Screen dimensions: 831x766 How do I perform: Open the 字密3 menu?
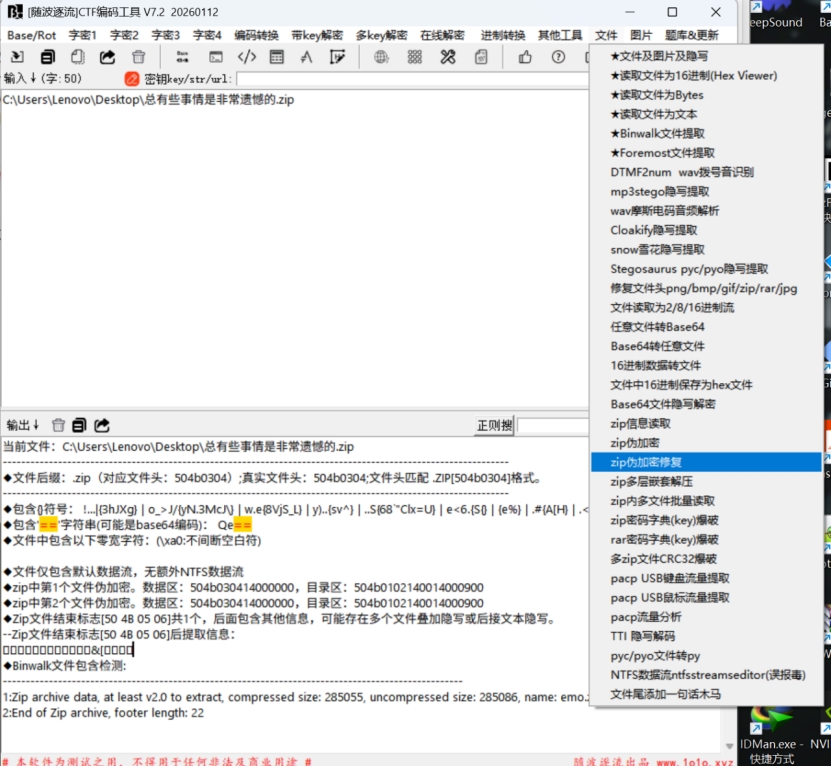[165, 35]
